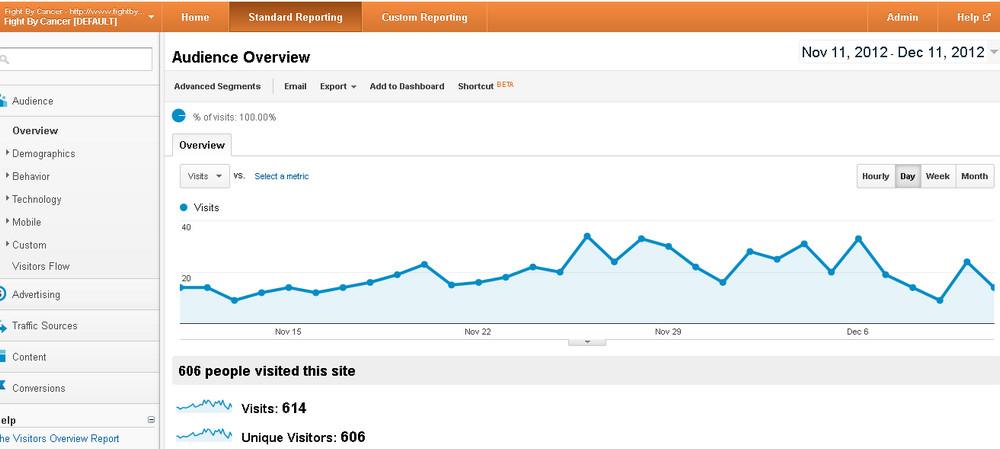Collapse the Help panel minus icon
The image size is (1000, 449).
pos(151,420)
